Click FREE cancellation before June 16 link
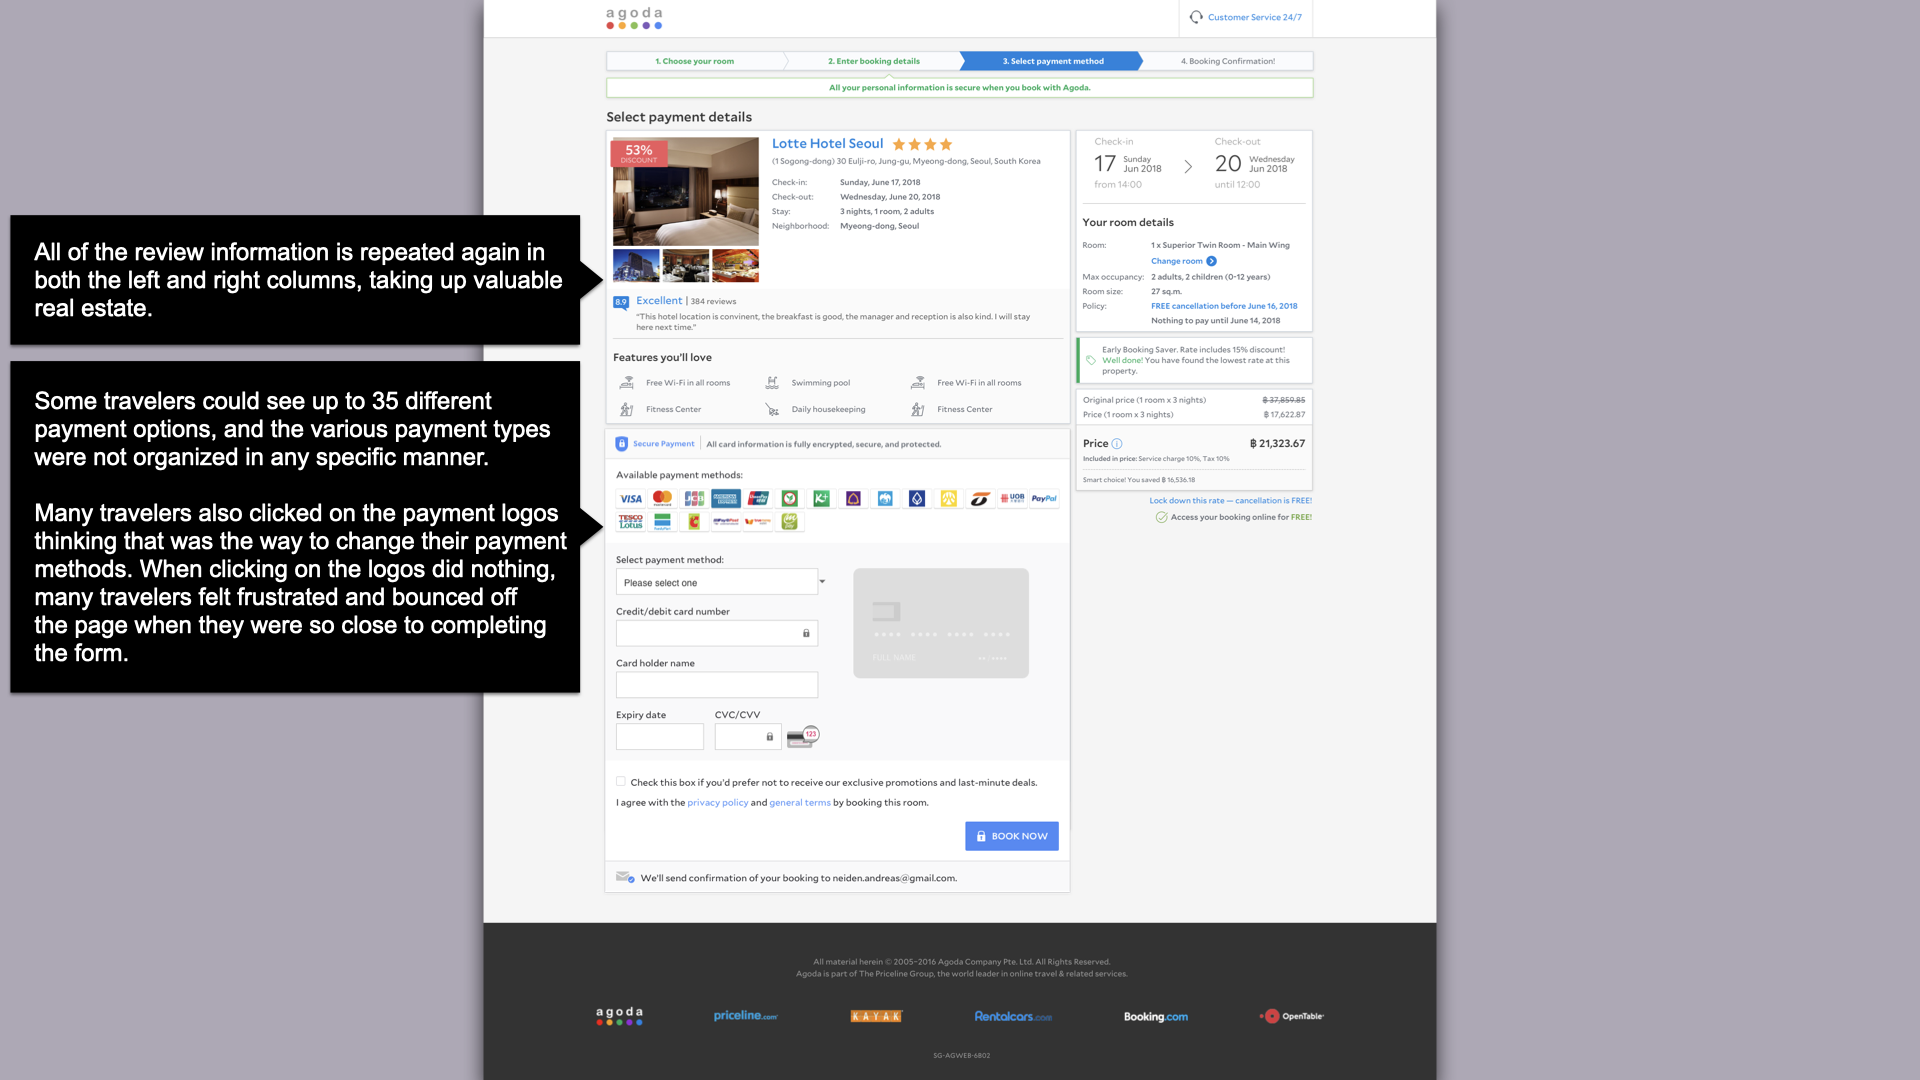Viewport: 1920px width, 1080px height. coord(1224,306)
